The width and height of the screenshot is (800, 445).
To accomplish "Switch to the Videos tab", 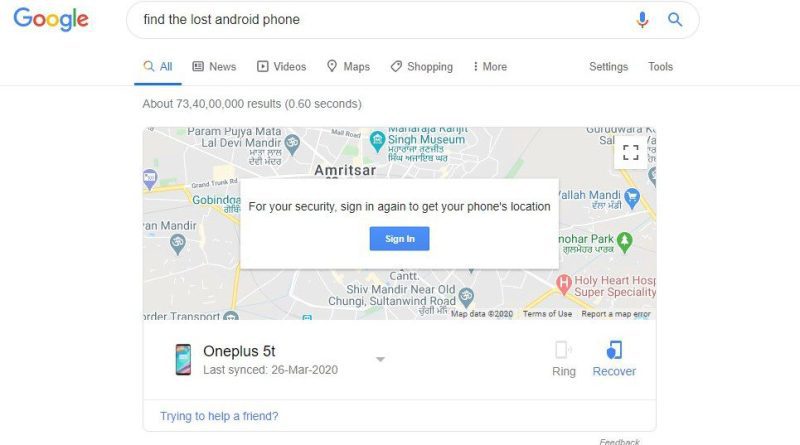I will pos(282,66).
